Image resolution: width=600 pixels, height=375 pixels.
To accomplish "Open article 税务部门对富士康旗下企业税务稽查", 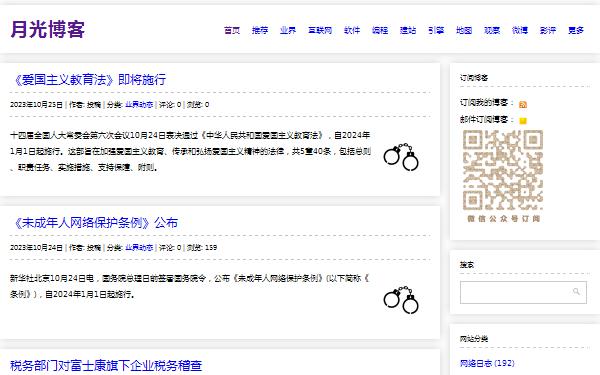I will (x=106, y=365).
